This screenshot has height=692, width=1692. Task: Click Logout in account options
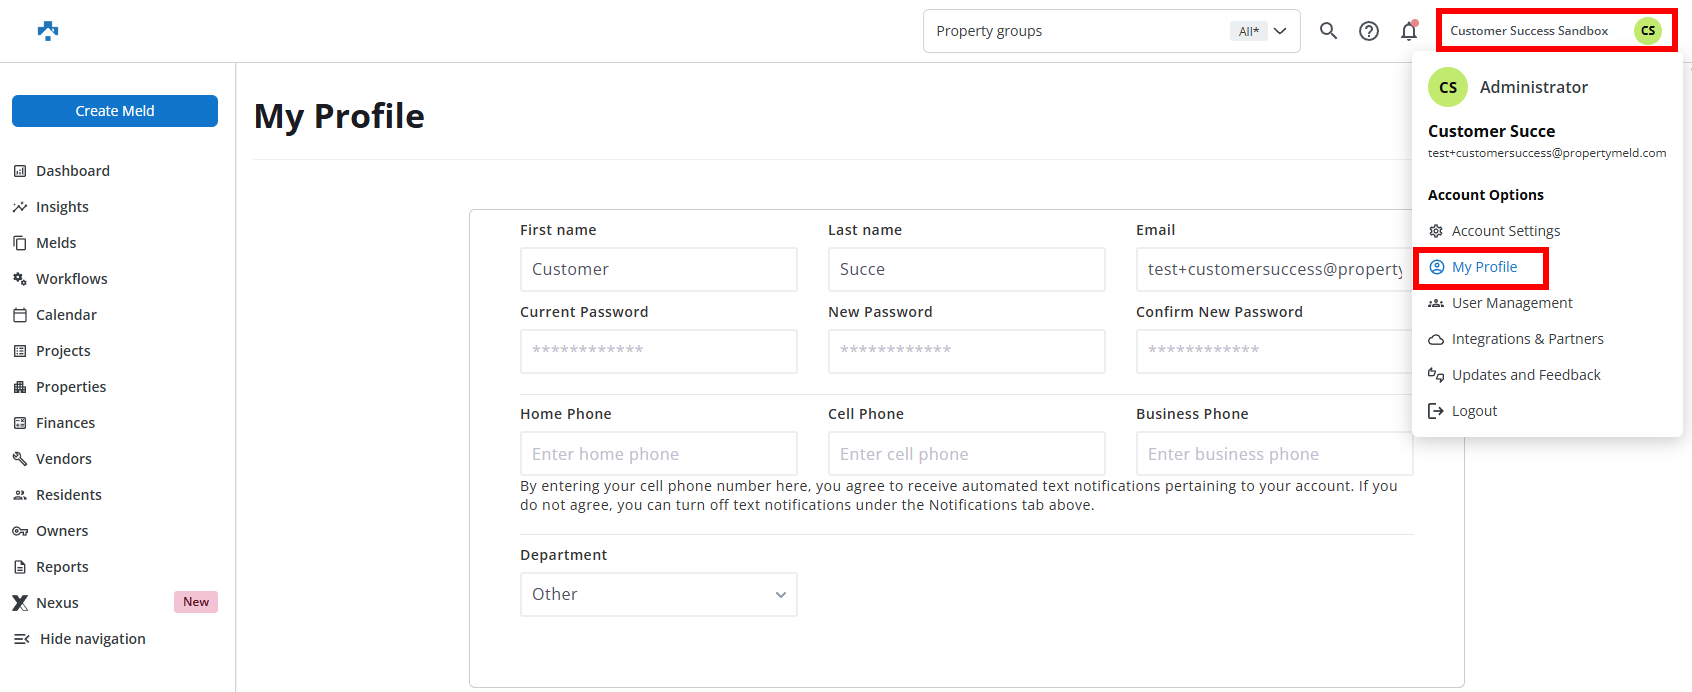point(1473,411)
